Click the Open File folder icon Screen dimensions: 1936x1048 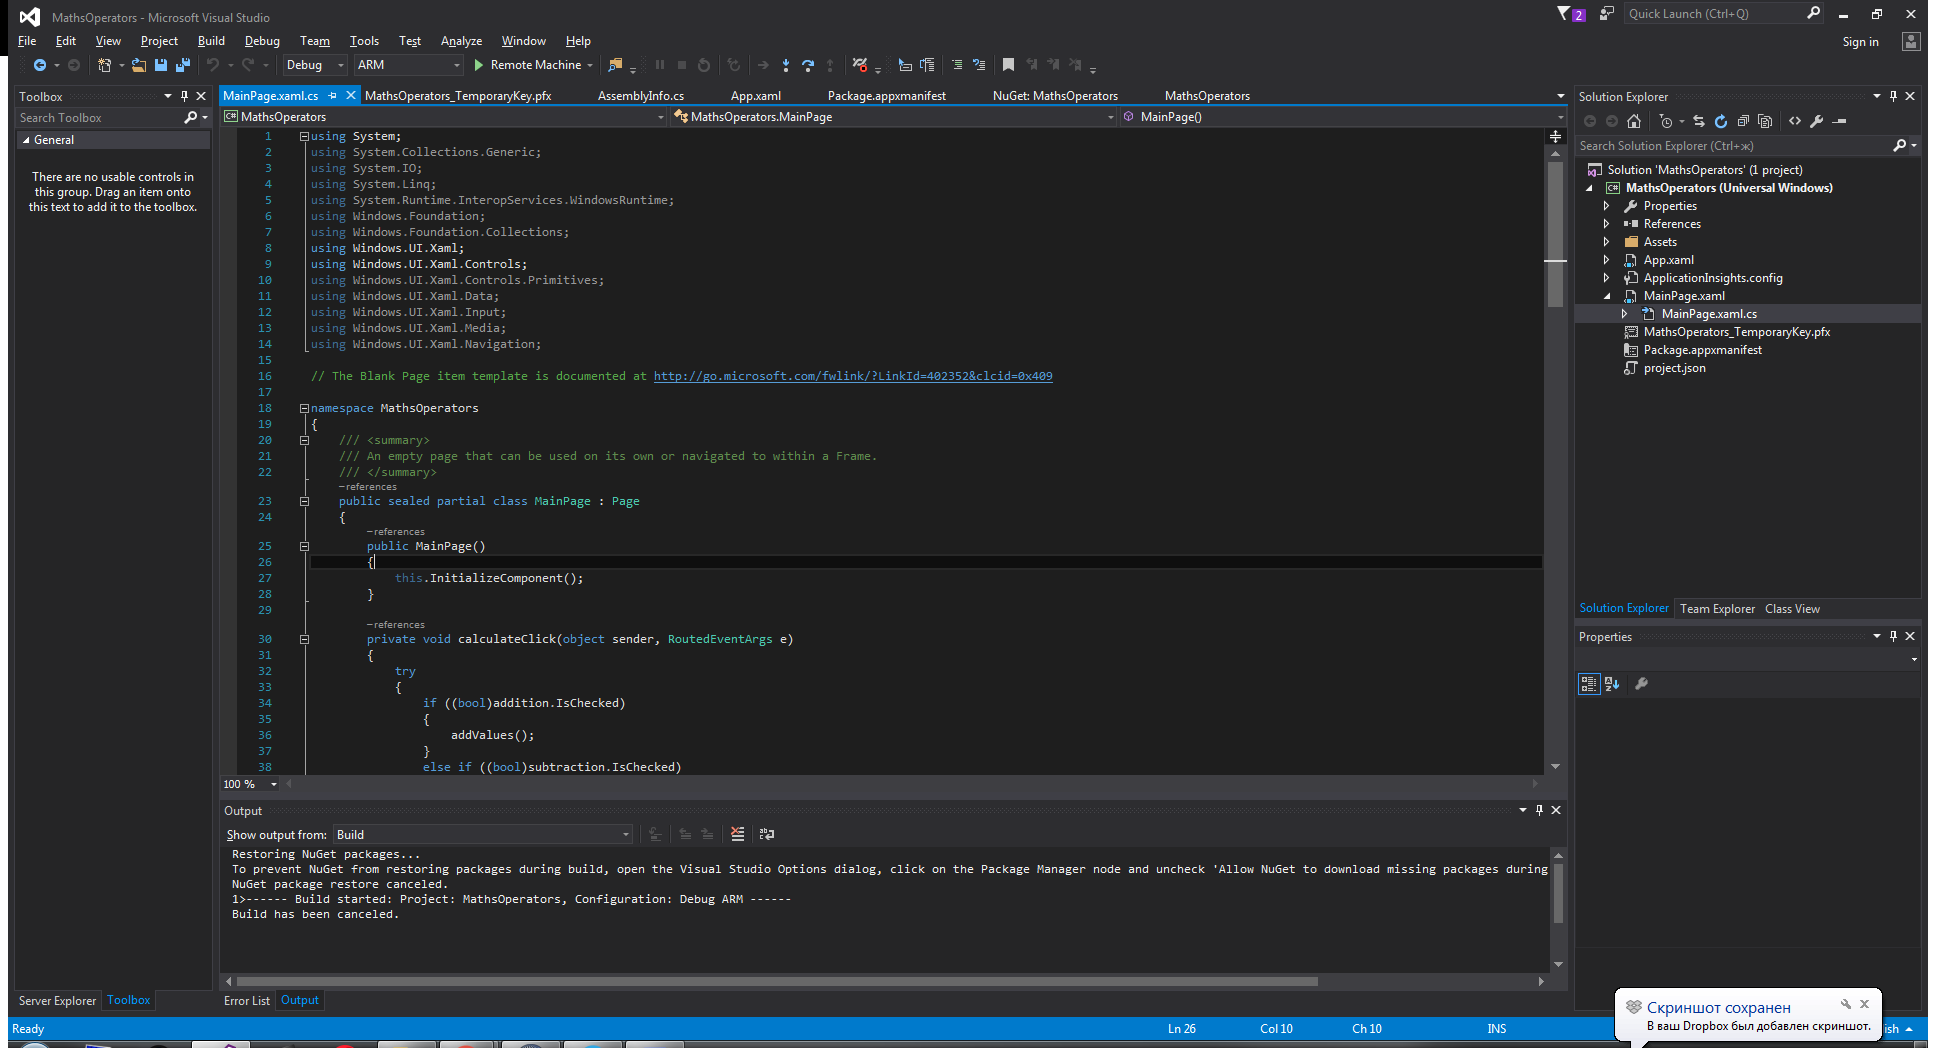tap(139, 65)
